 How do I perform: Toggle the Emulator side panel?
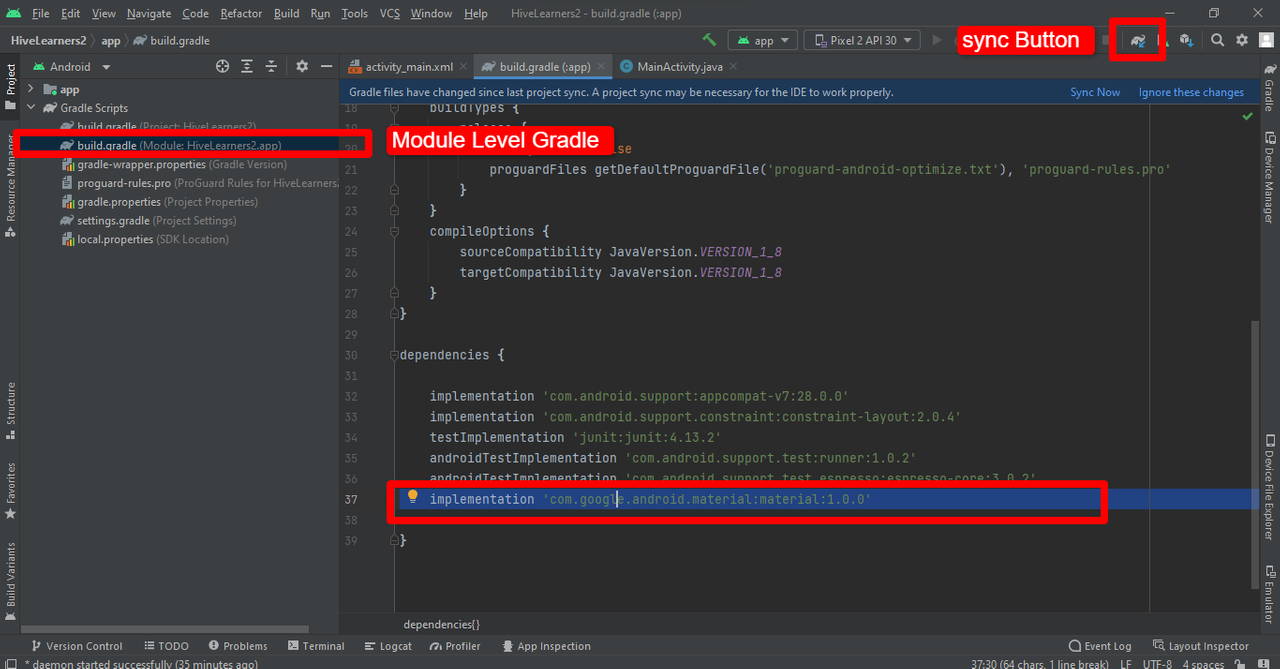coord(1269,594)
